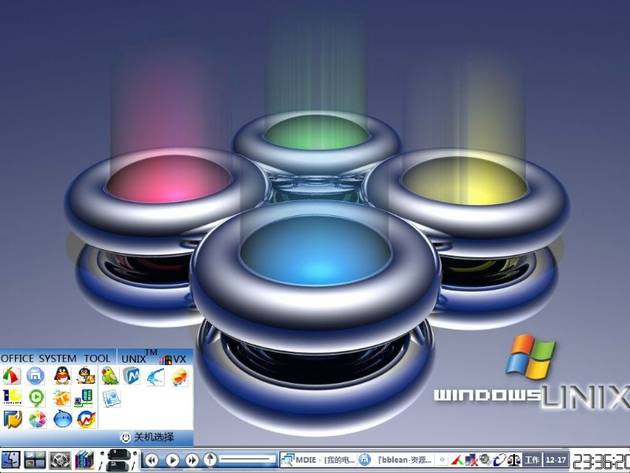Viewport: 630px width, 473px height.
Task: Click play in the taskbar media player
Action: click(x=172, y=460)
